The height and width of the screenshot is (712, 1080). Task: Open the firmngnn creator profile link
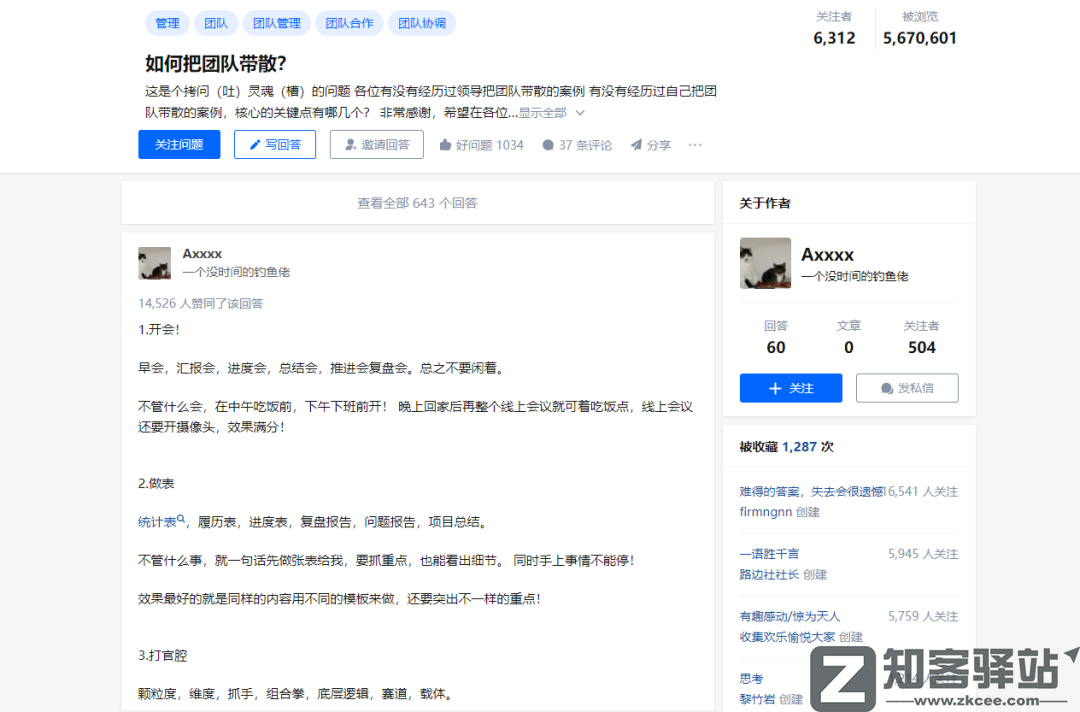point(765,512)
